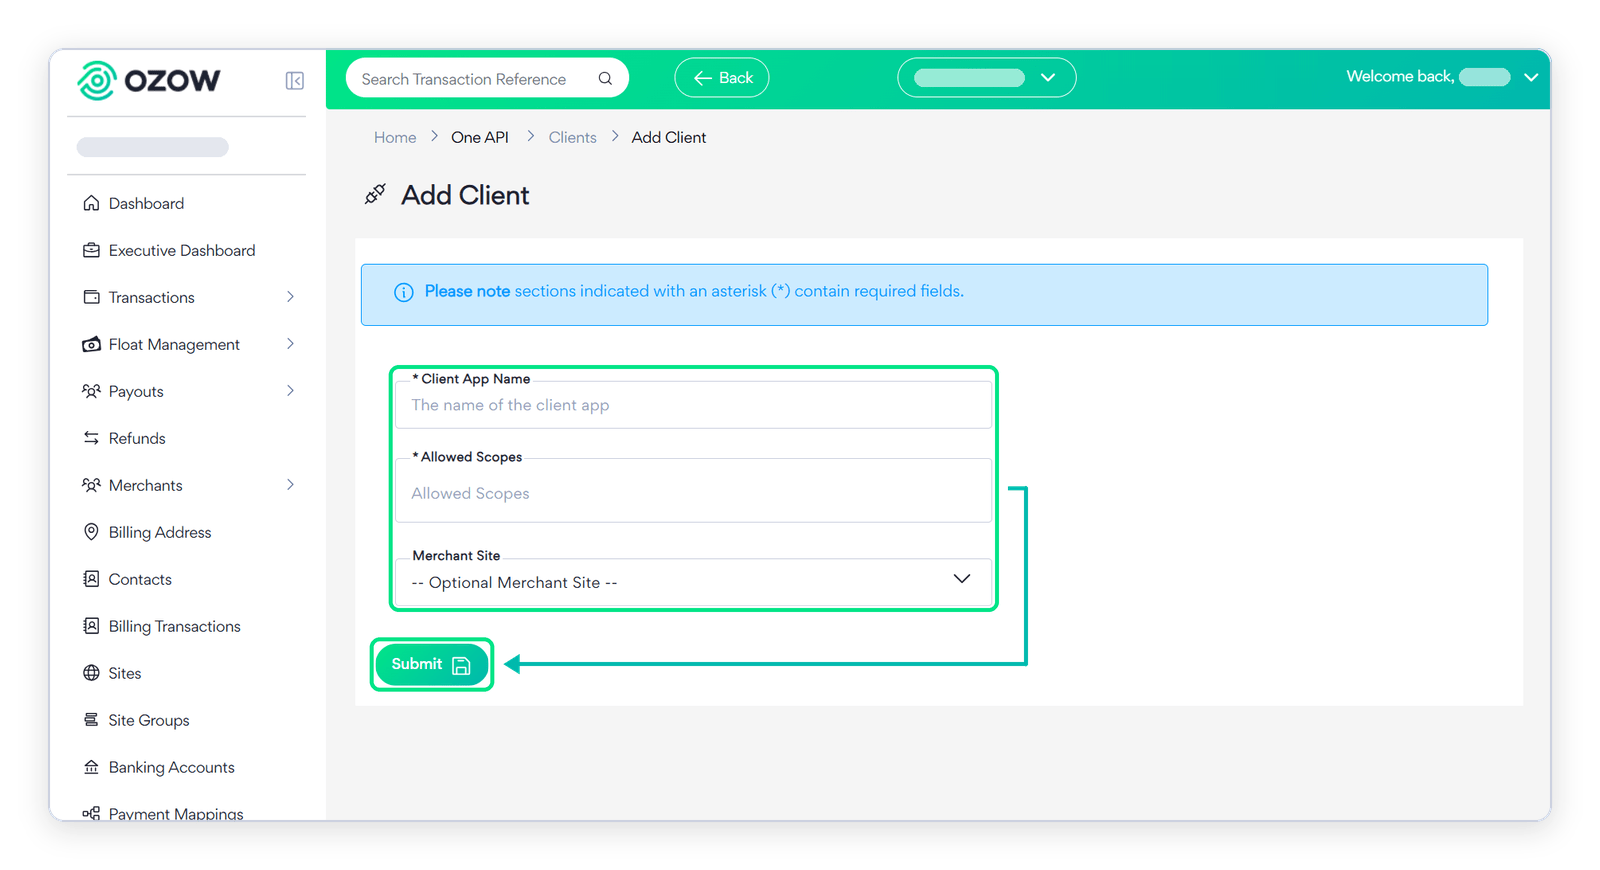Click the info icon in the notice banner

(x=404, y=292)
